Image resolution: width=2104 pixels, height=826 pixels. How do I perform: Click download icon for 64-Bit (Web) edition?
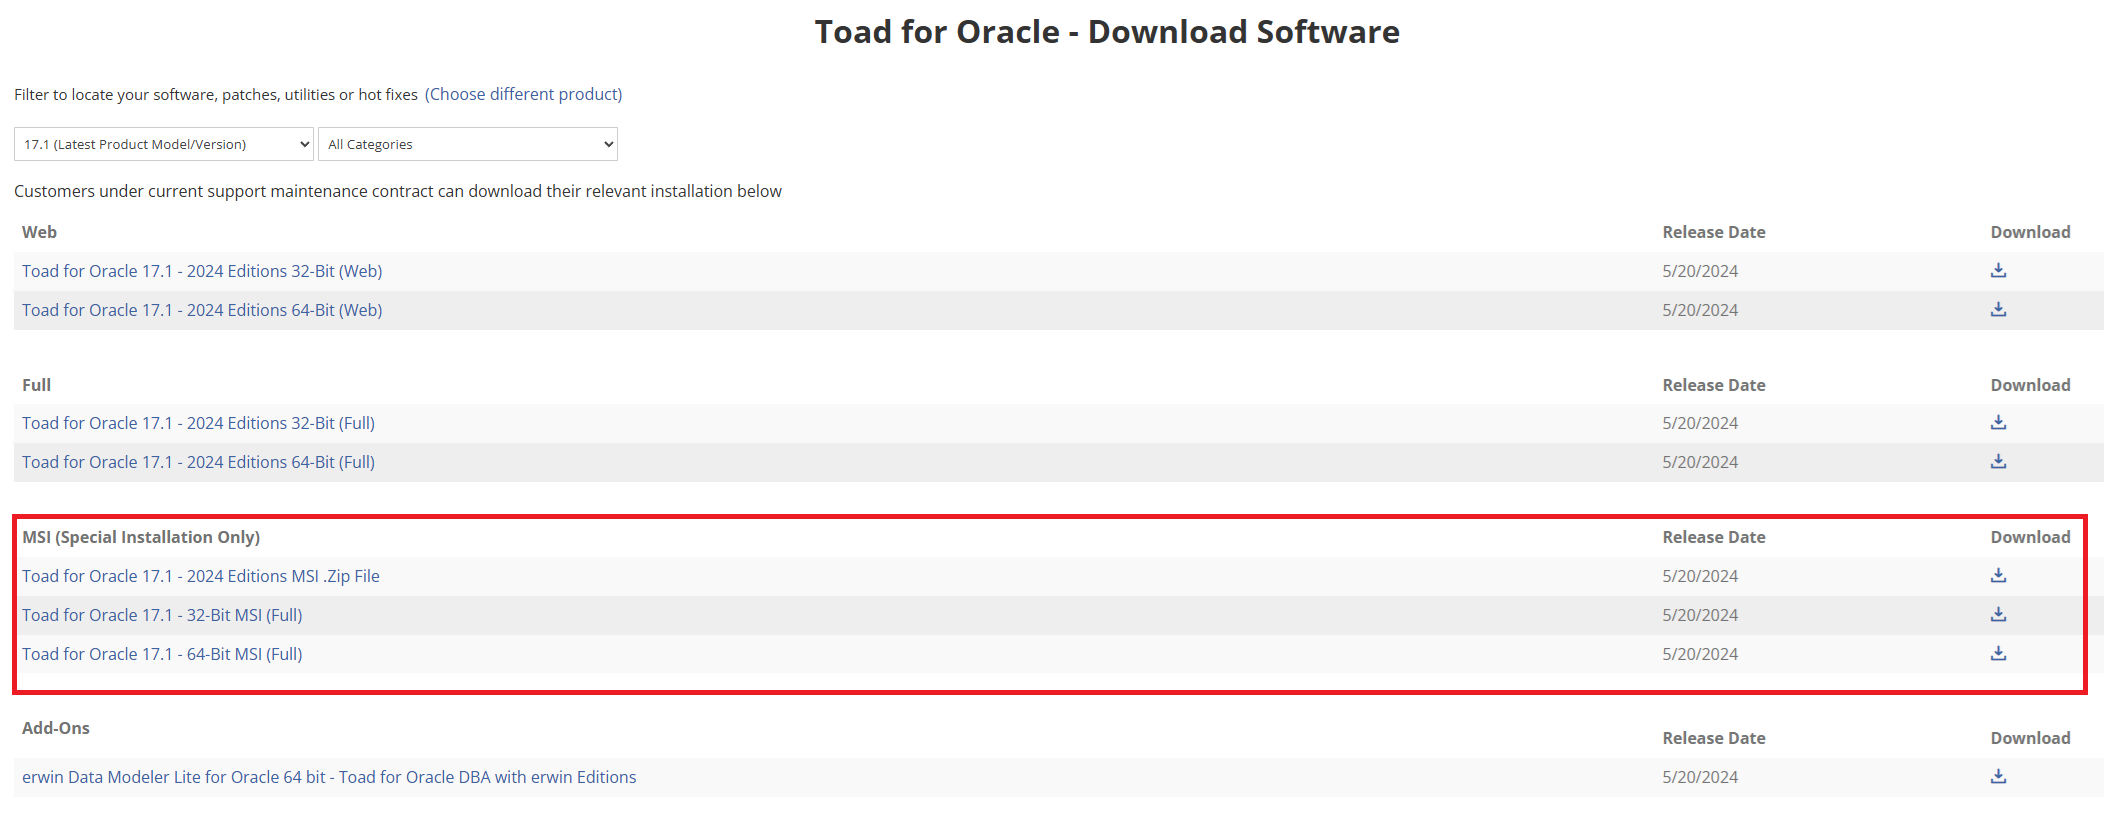click(1998, 309)
